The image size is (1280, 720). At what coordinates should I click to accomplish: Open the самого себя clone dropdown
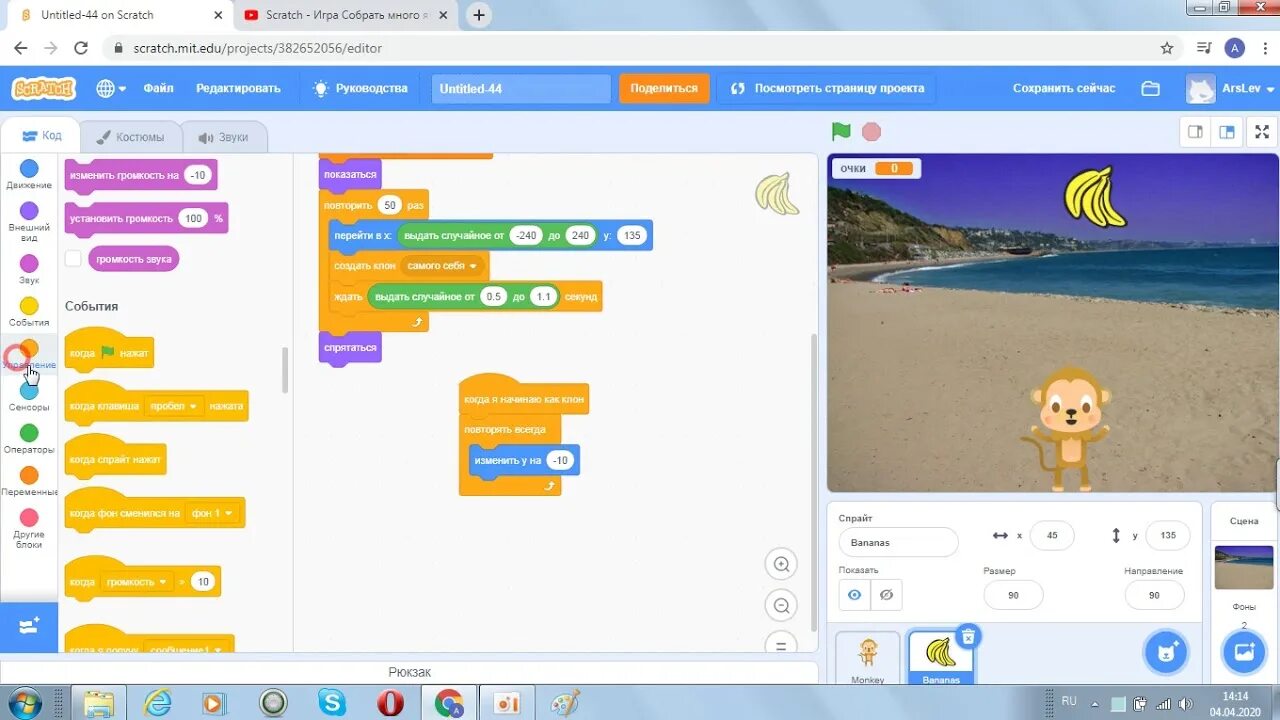pos(443,265)
